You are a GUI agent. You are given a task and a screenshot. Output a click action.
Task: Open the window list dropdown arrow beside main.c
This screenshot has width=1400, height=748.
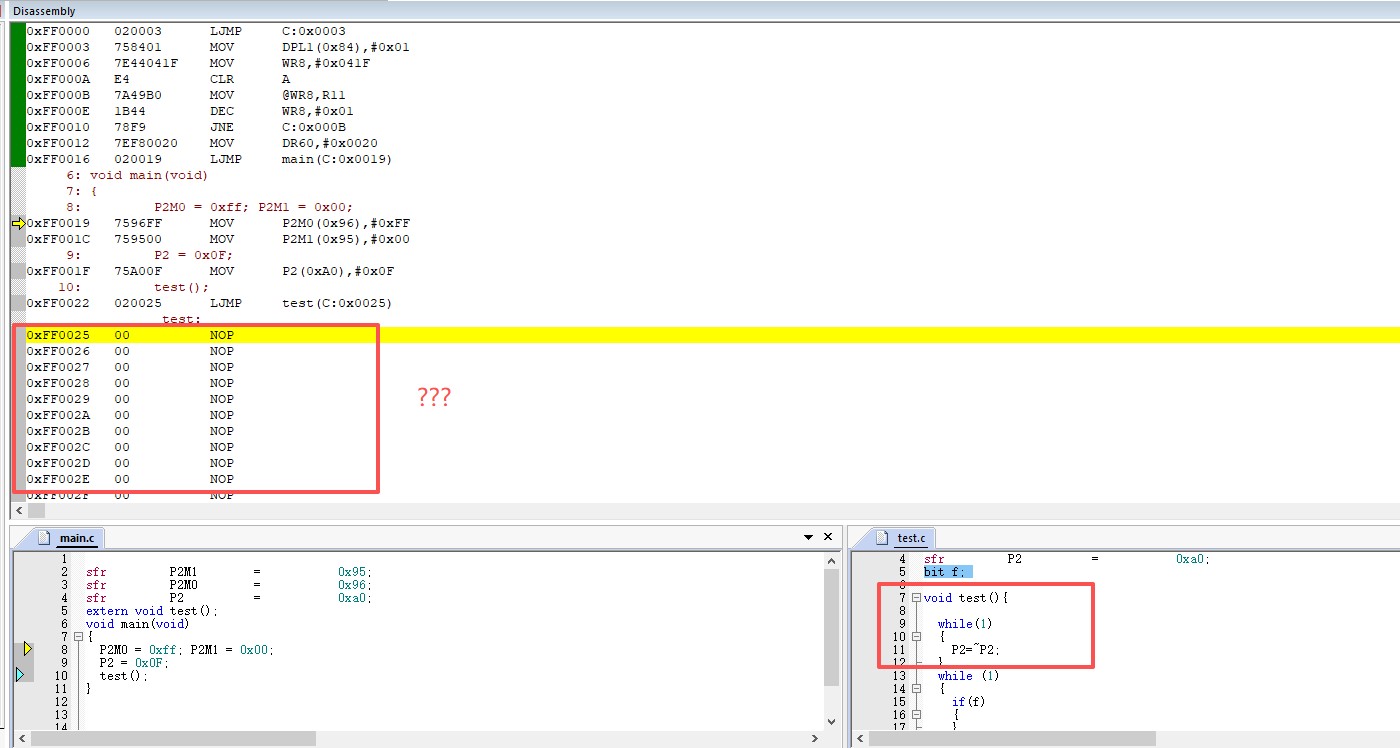click(808, 538)
